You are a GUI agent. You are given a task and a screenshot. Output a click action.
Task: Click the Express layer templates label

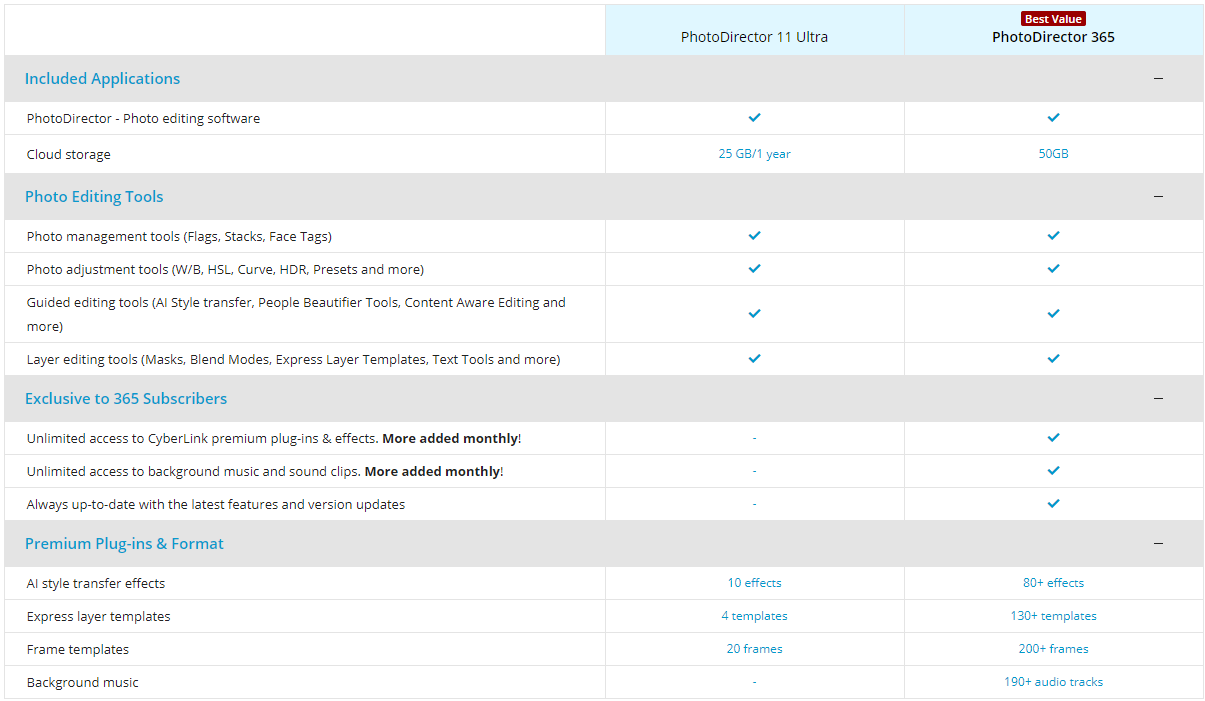(99, 616)
